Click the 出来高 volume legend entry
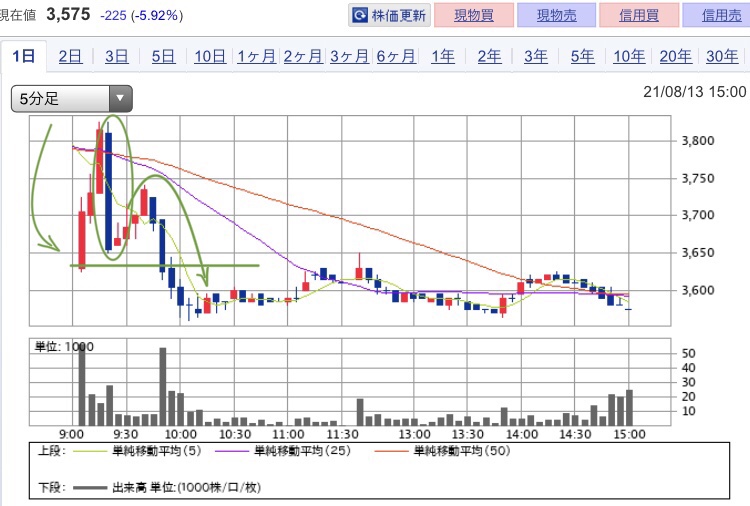This screenshot has width=750, height=506. pos(187,487)
